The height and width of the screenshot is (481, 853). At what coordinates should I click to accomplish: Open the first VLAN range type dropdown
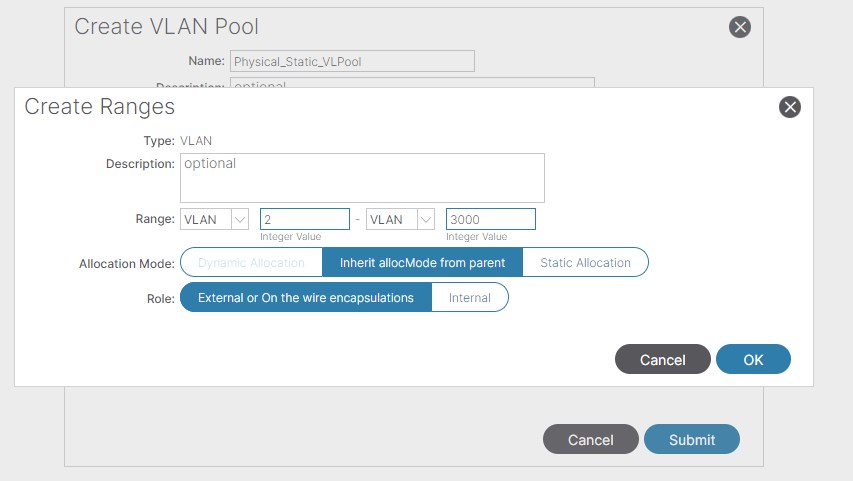point(215,219)
